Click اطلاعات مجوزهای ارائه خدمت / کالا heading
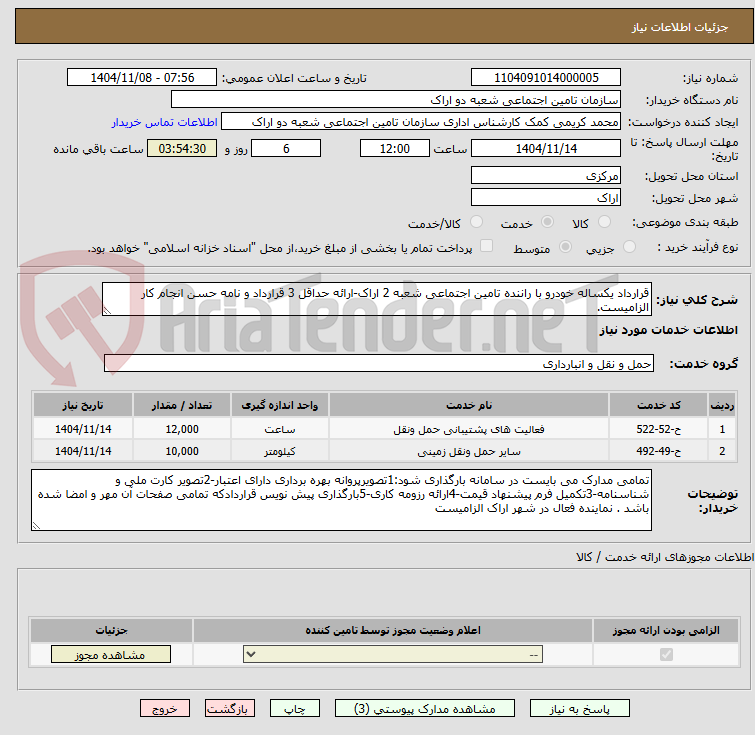The image size is (755, 735). pos(665,557)
